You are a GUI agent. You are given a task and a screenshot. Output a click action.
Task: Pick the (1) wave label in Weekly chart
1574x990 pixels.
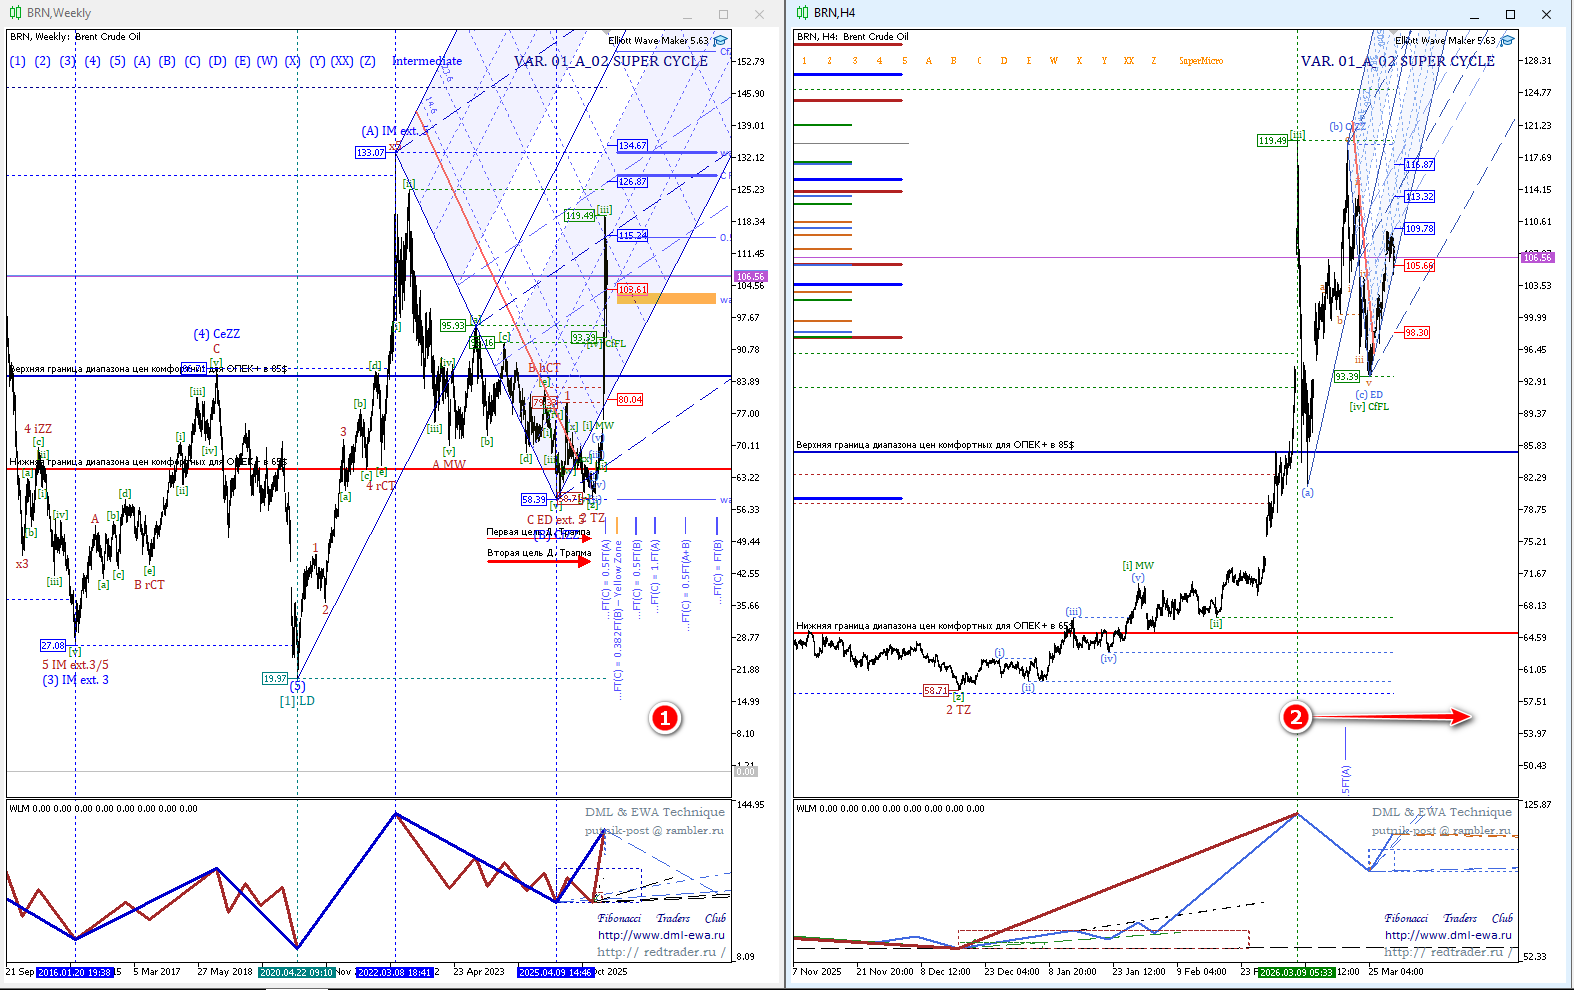coord(18,61)
